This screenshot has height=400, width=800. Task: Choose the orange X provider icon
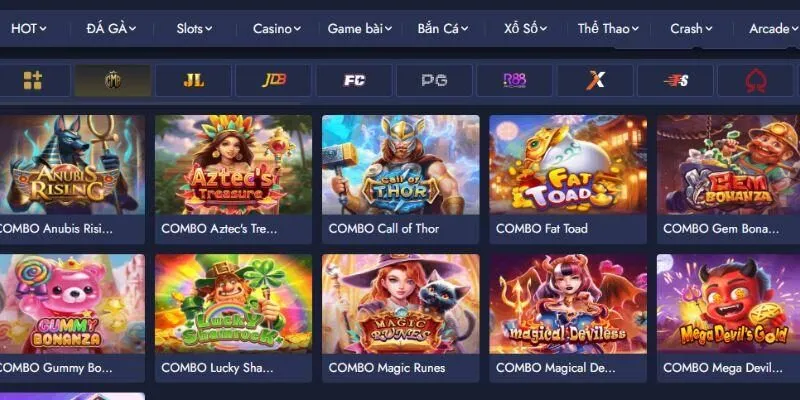(x=595, y=80)
